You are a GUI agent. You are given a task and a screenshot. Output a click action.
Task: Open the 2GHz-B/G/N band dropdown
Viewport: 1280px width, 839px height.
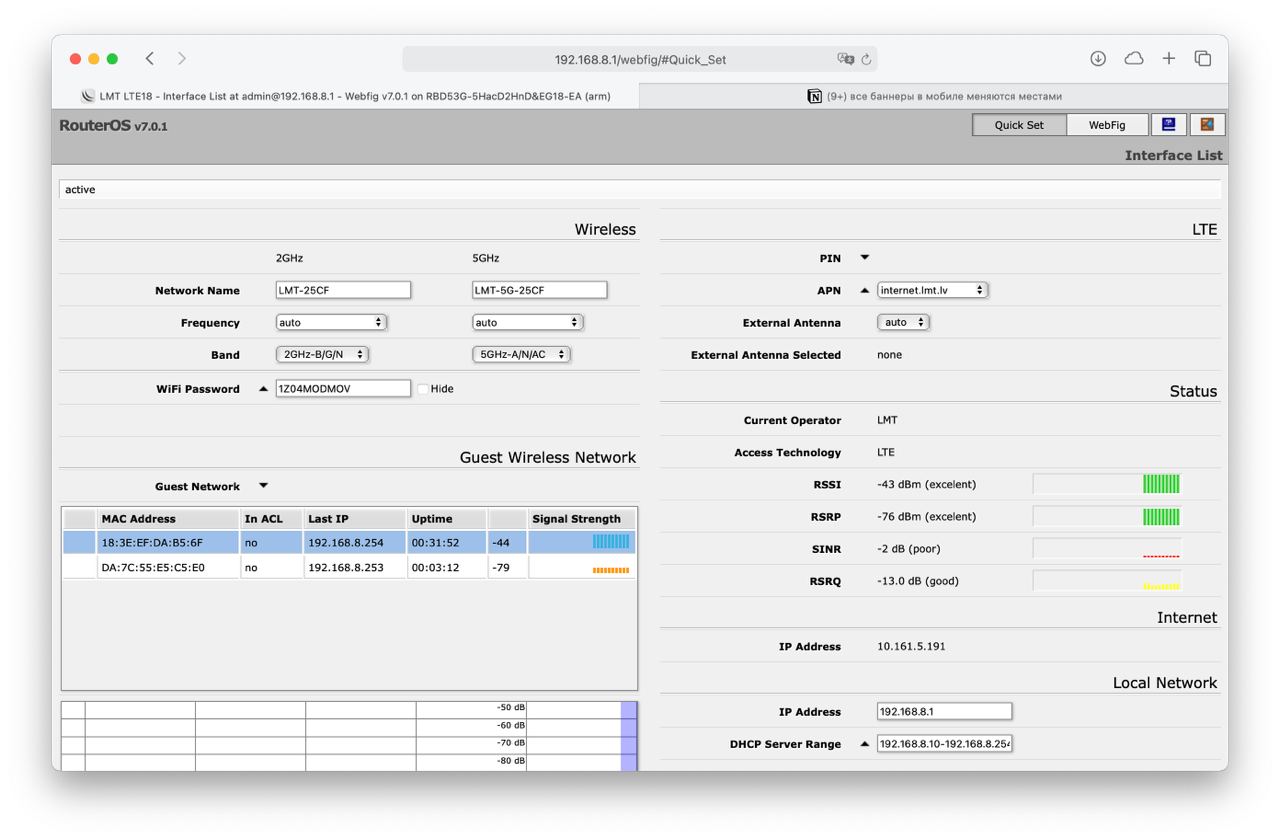[x=323, y=355]
